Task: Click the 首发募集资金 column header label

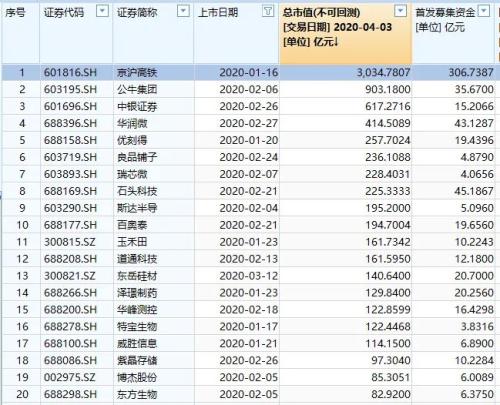Action: click(x=445, y=13)
